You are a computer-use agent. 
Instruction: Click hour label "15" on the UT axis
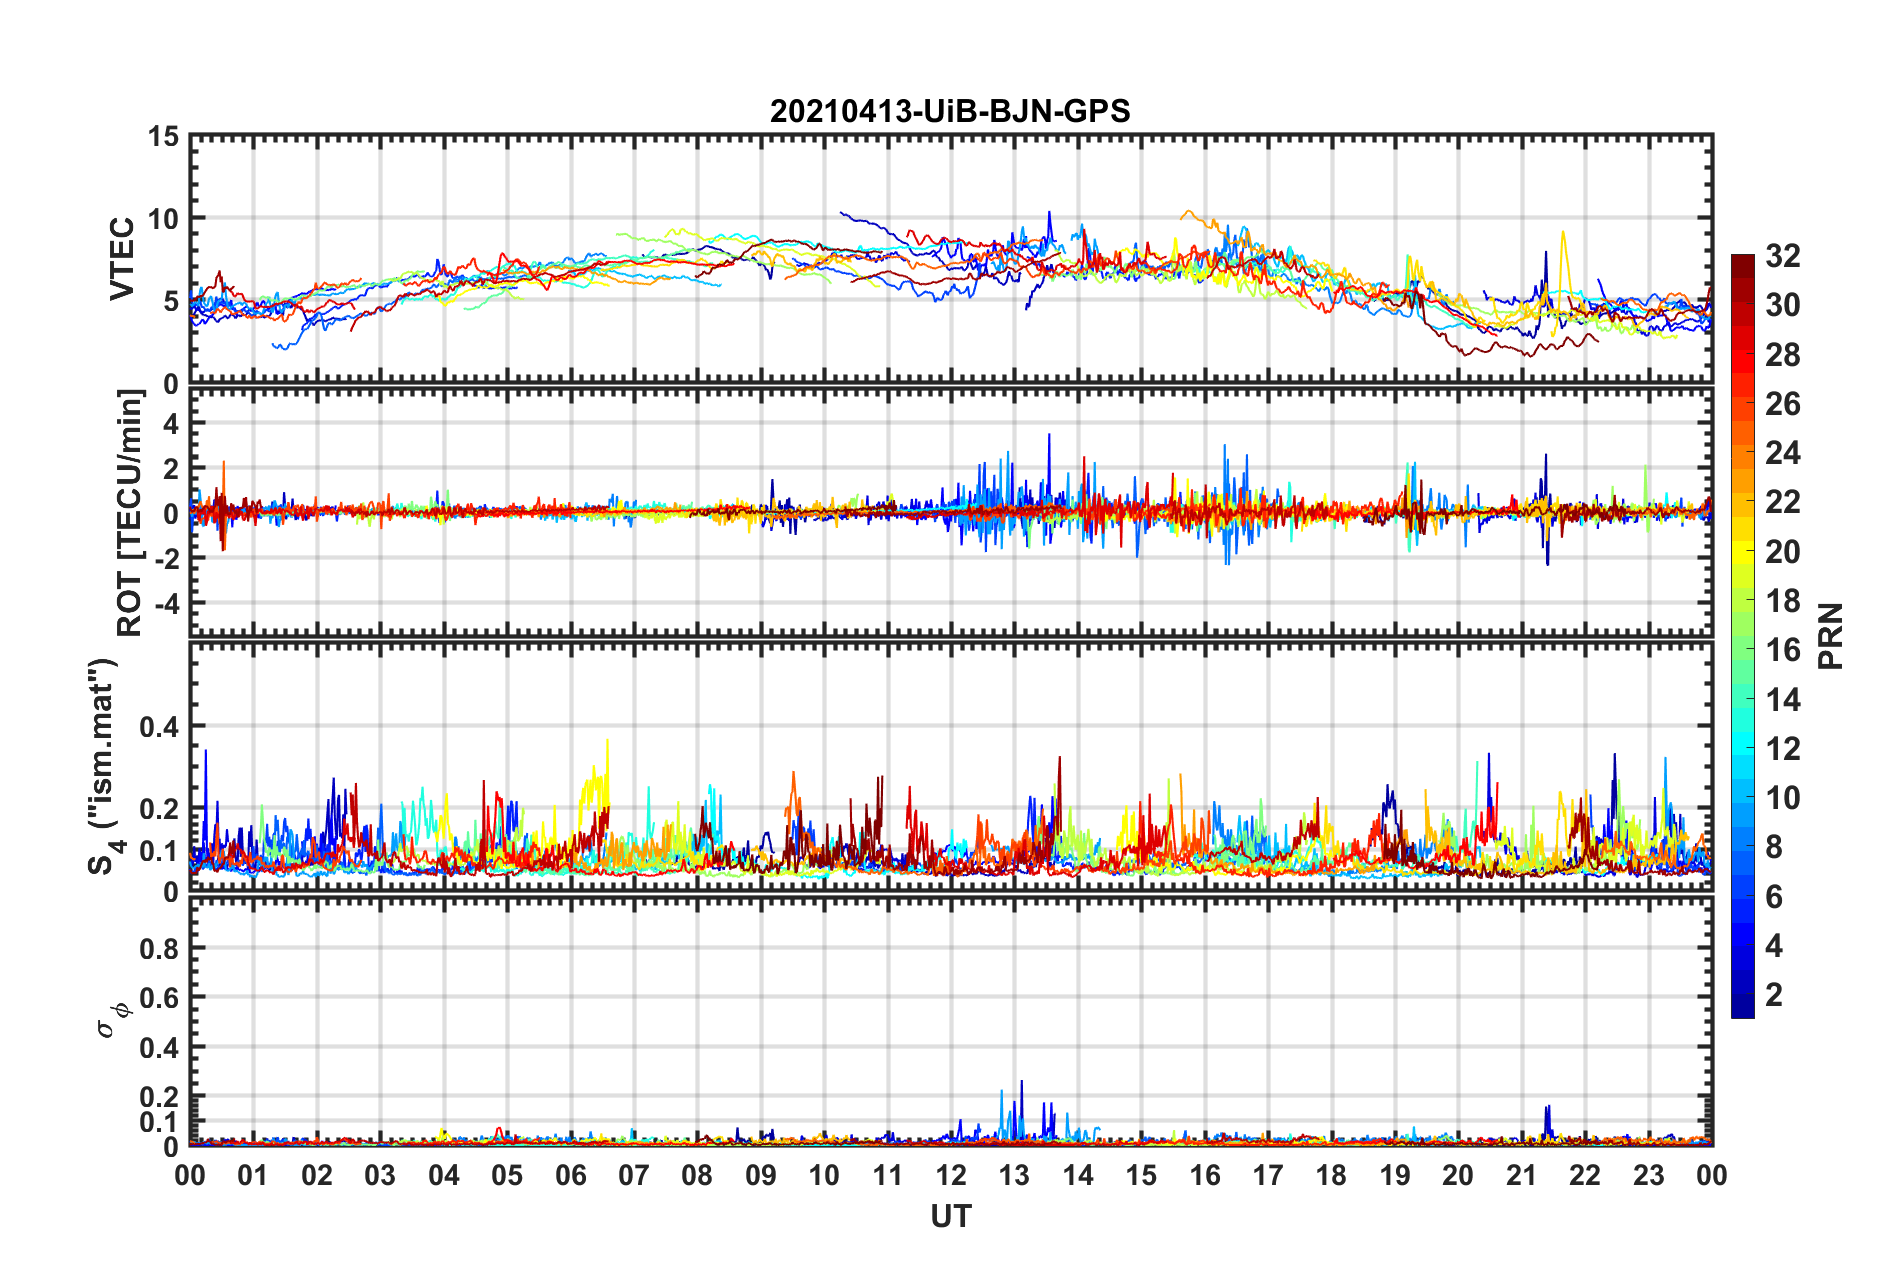[1141, 1175]
